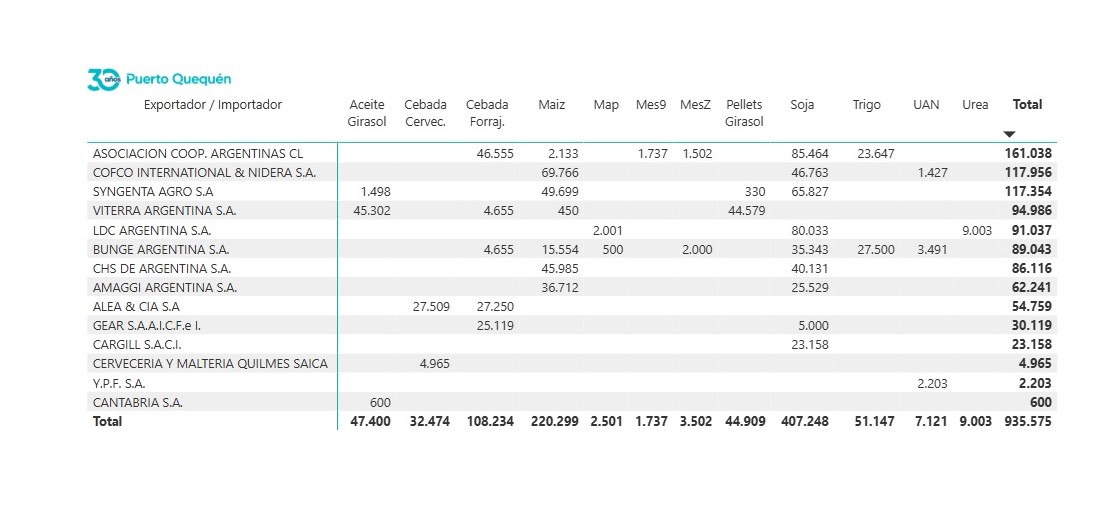This screenshot has width=1101, height=507.
Task: Select the SYNGENTA AGRO S.A row
Action: coord(572,191)
